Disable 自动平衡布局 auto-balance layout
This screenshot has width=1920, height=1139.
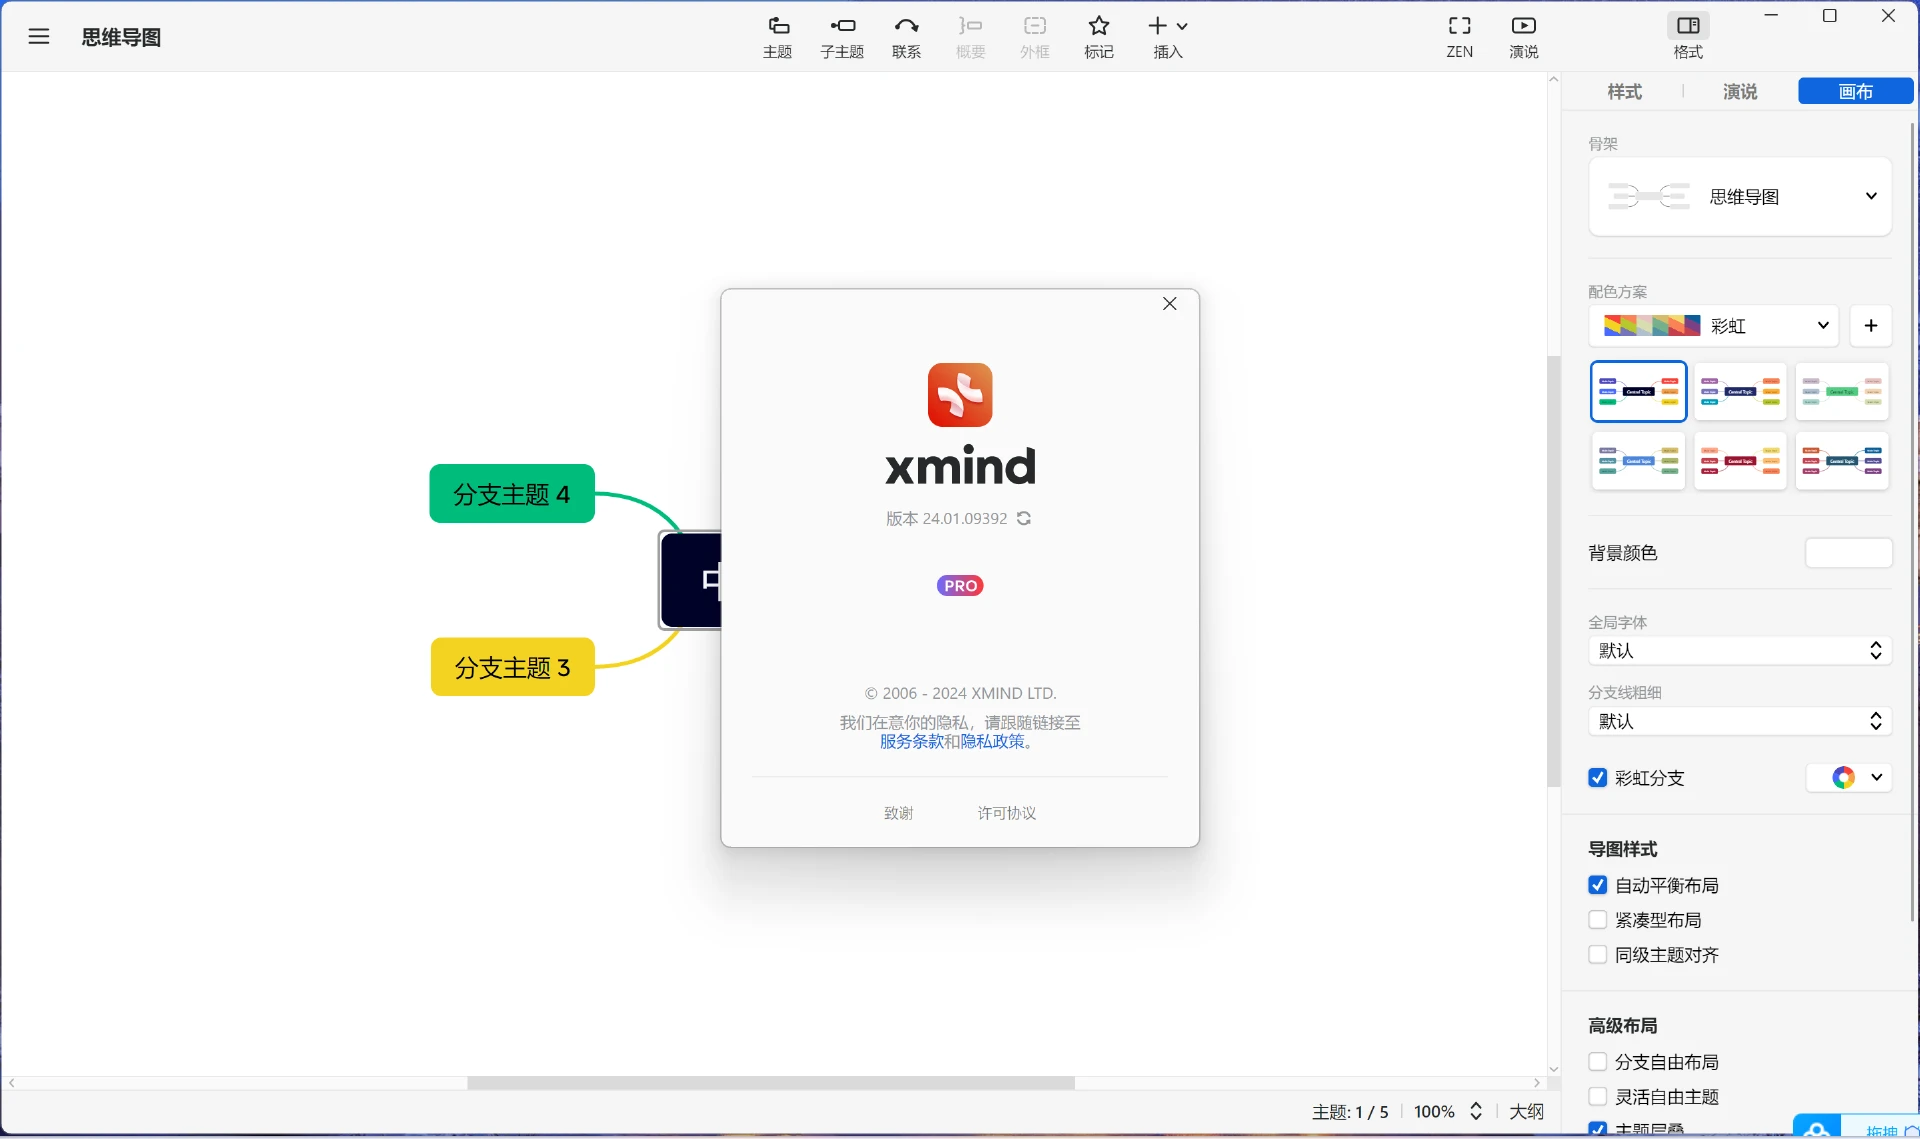click(x=1596, y=885)
